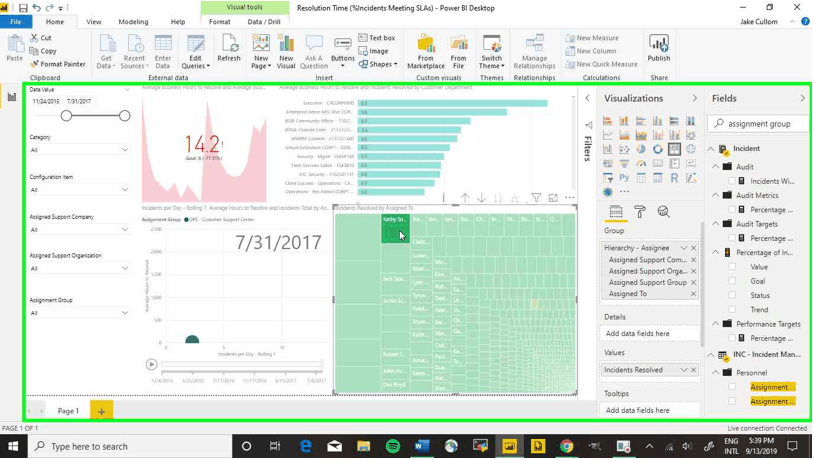This screenshot has height=460, width=814.
Task: Click the From File custom visual icon
Action: [x=458, y=52]
